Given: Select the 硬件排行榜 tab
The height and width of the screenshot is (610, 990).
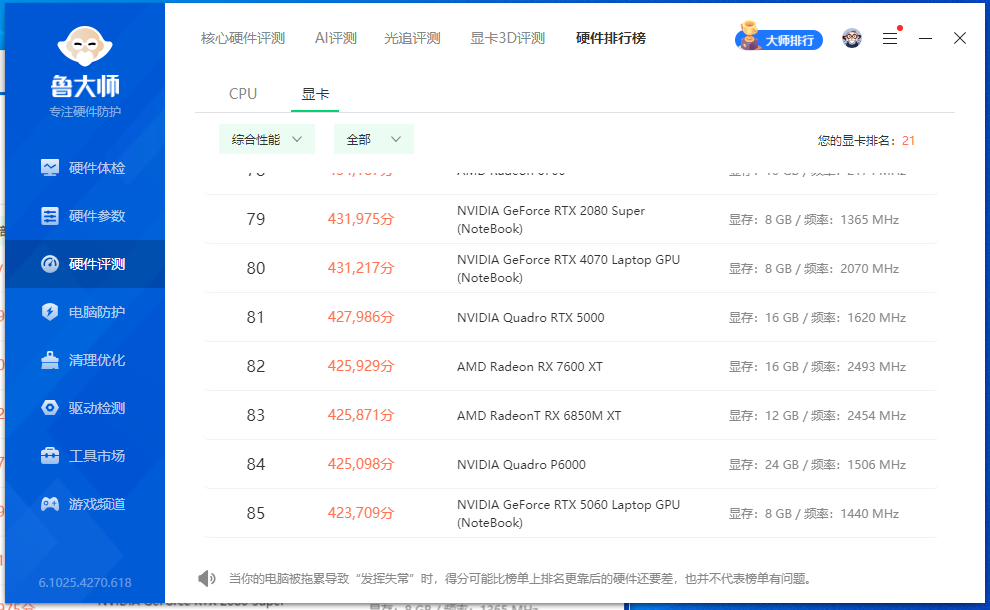Looking at the screenshot, I should coord(611,39).
